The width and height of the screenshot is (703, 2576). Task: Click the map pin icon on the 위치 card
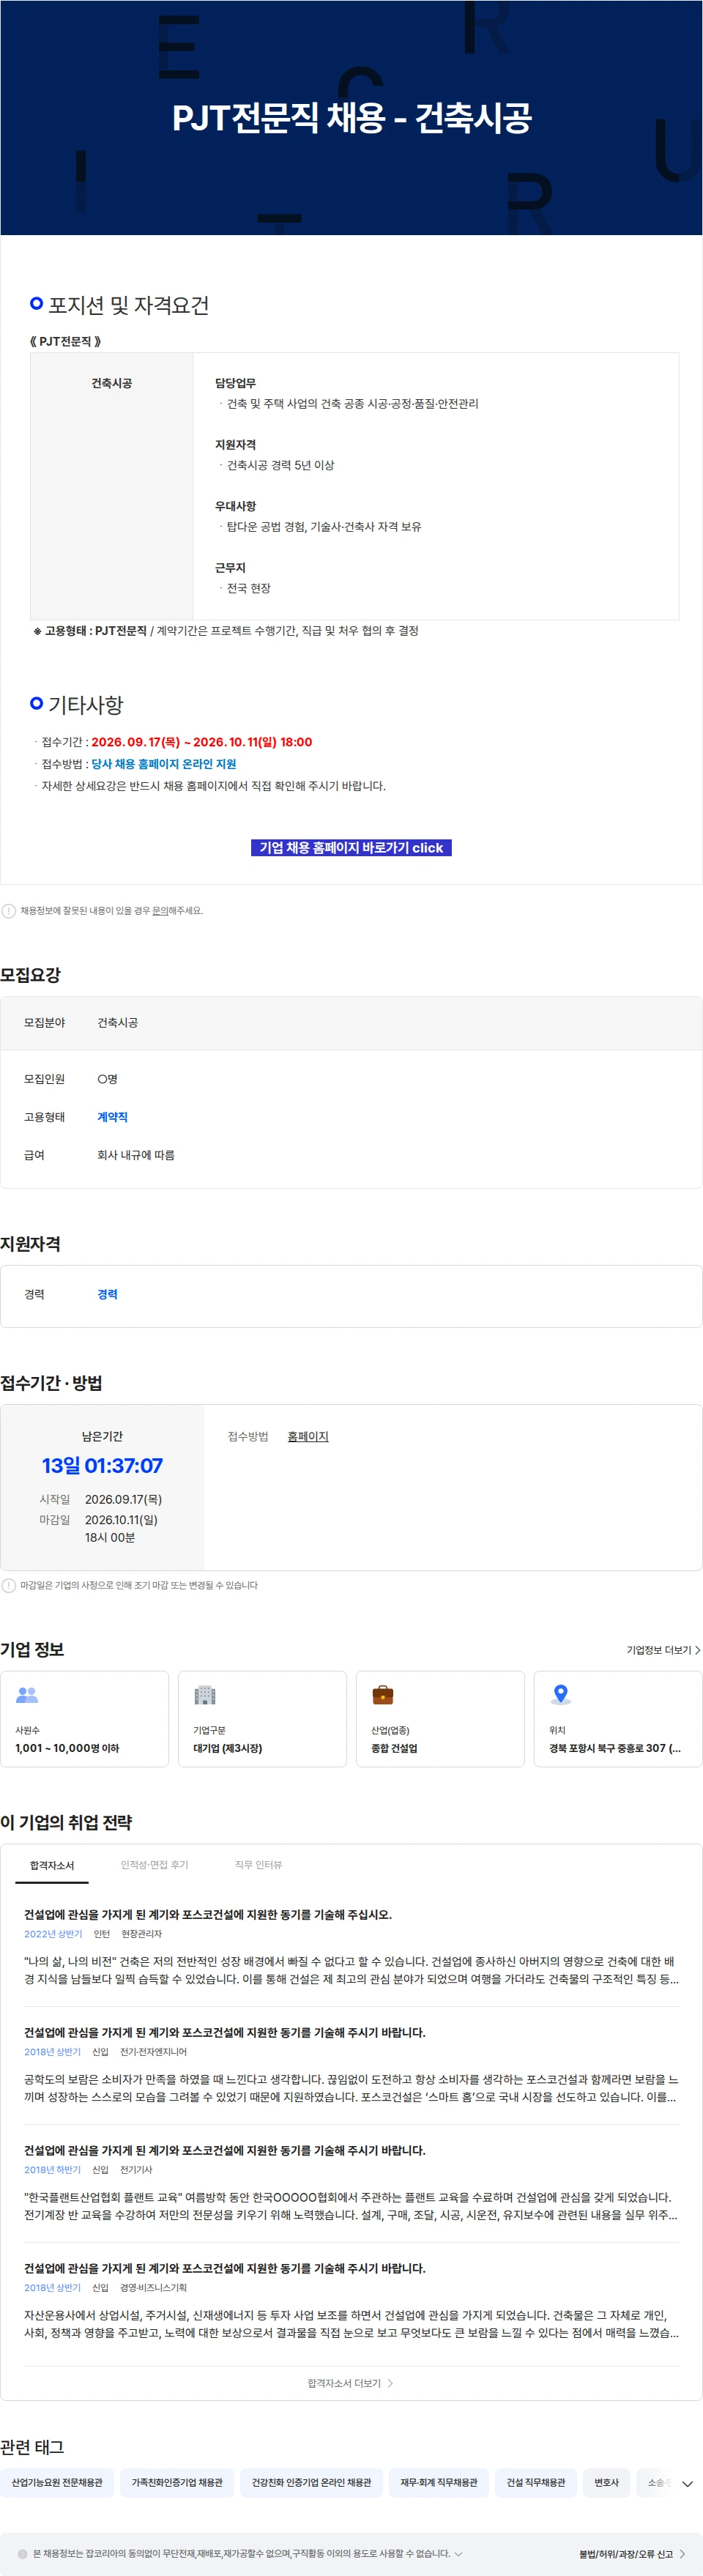click(x=561, y=1694)
